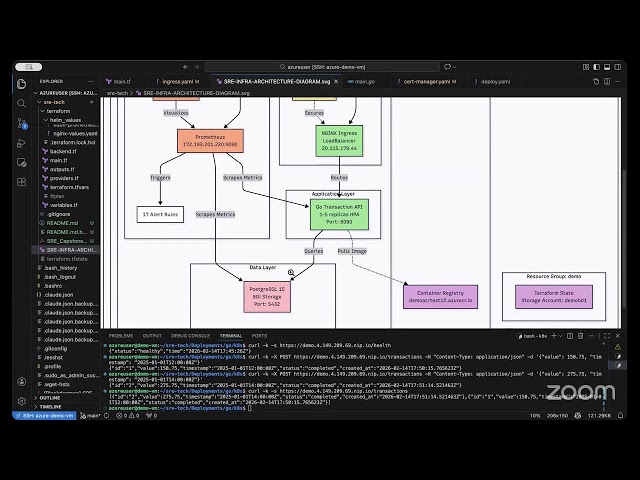Split the terminal panel
Image resolution: width=640 pixels, height=480 pixels.
point(570,336)
